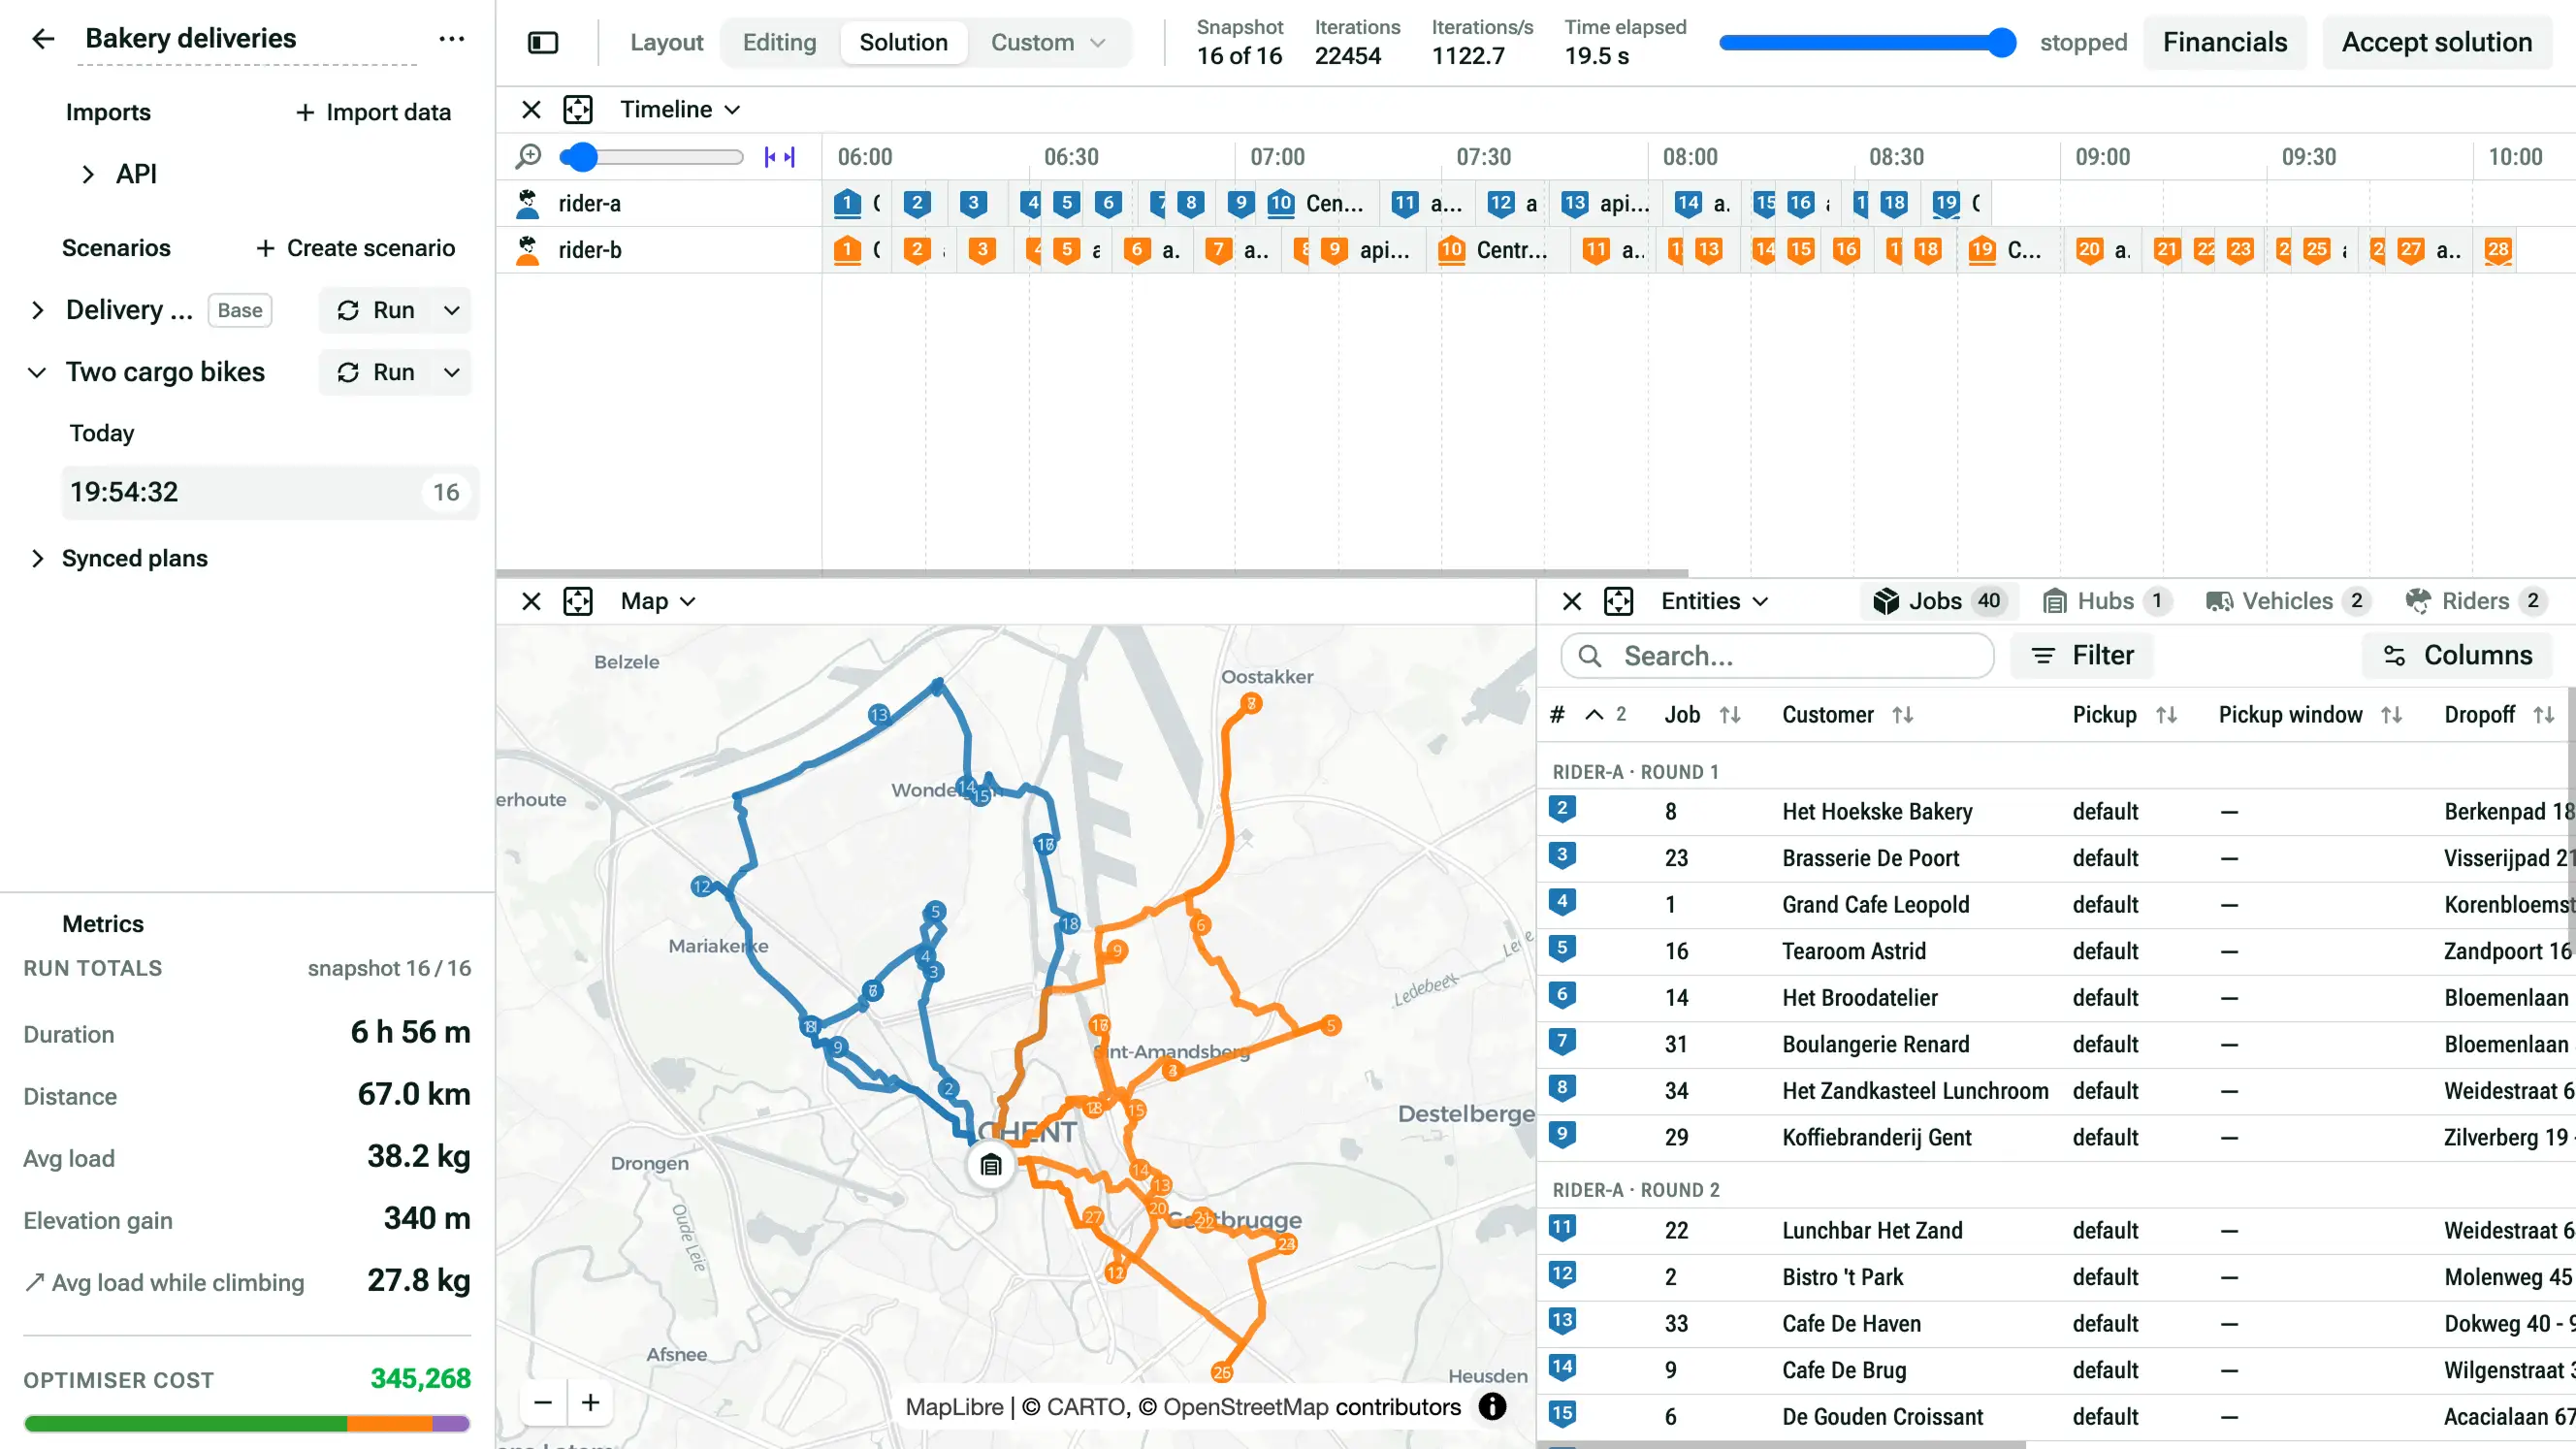Collapse the Two cargo bikes scenario
The width and height of the screenshot is (2576, 1449).
(x=37, y=372)
